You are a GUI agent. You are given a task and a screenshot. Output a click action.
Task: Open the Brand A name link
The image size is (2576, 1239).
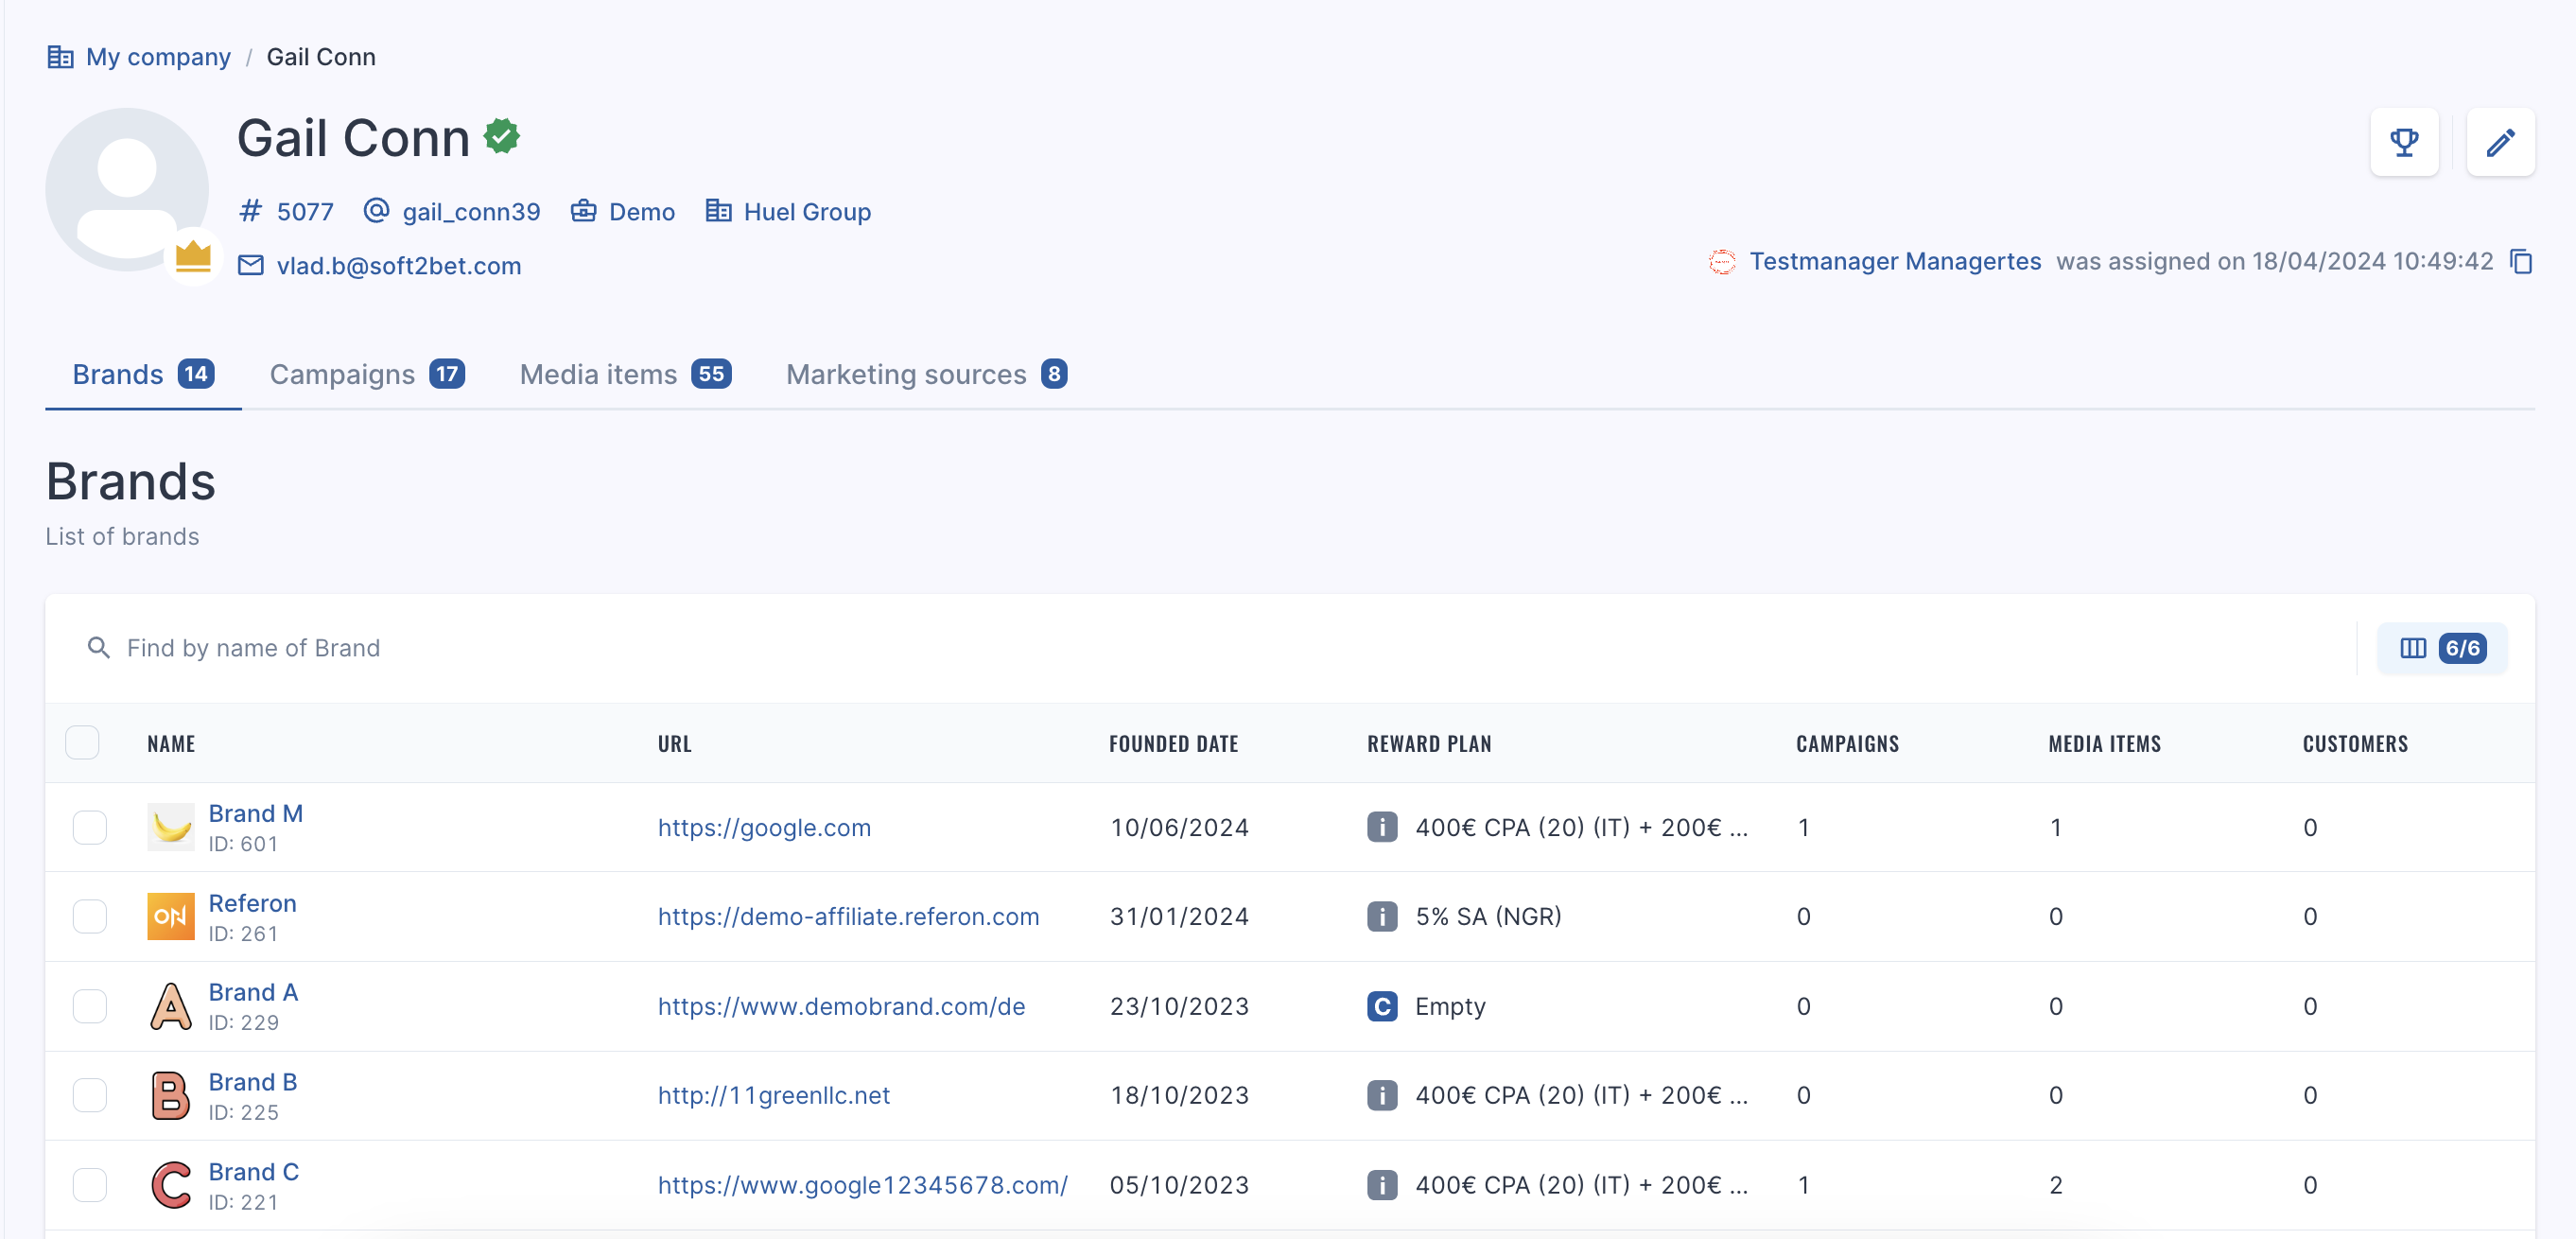[x=253, y=992]
